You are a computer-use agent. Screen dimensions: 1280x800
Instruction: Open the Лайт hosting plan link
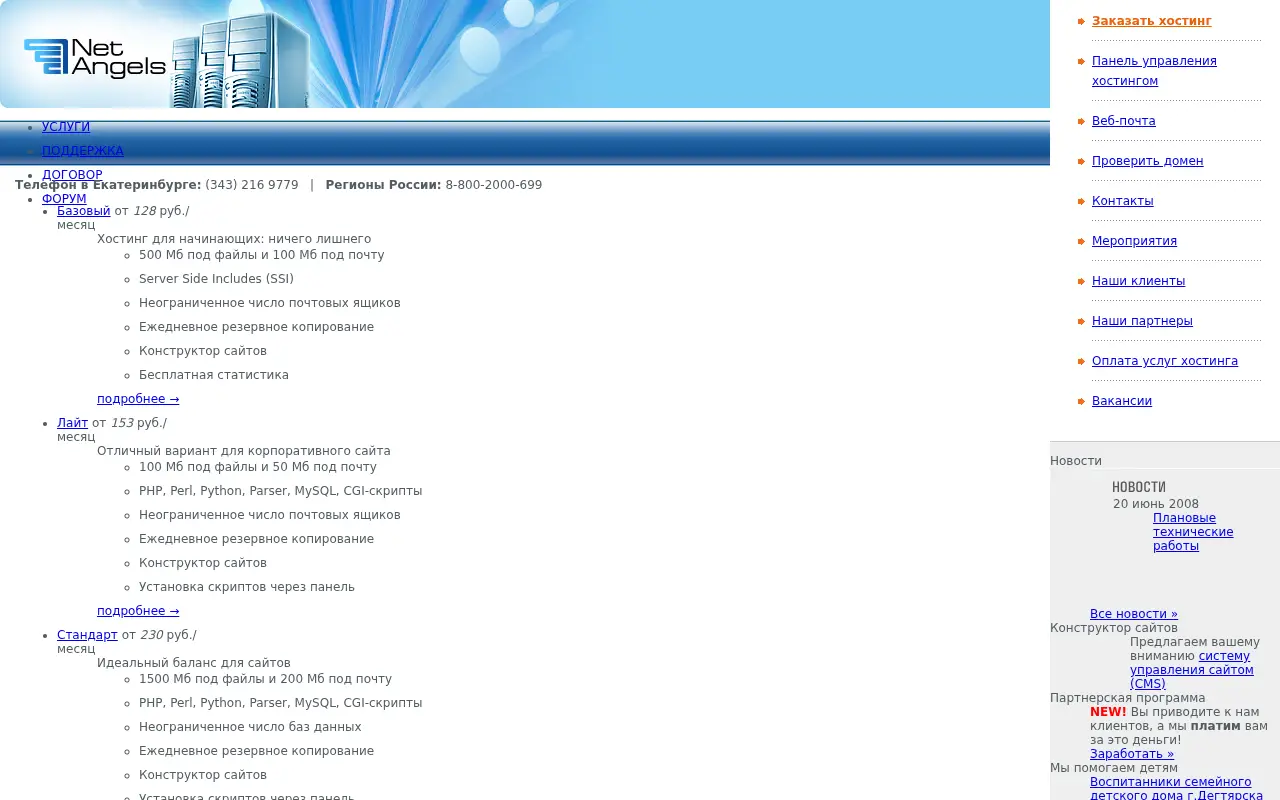click(x=72, y=423)
